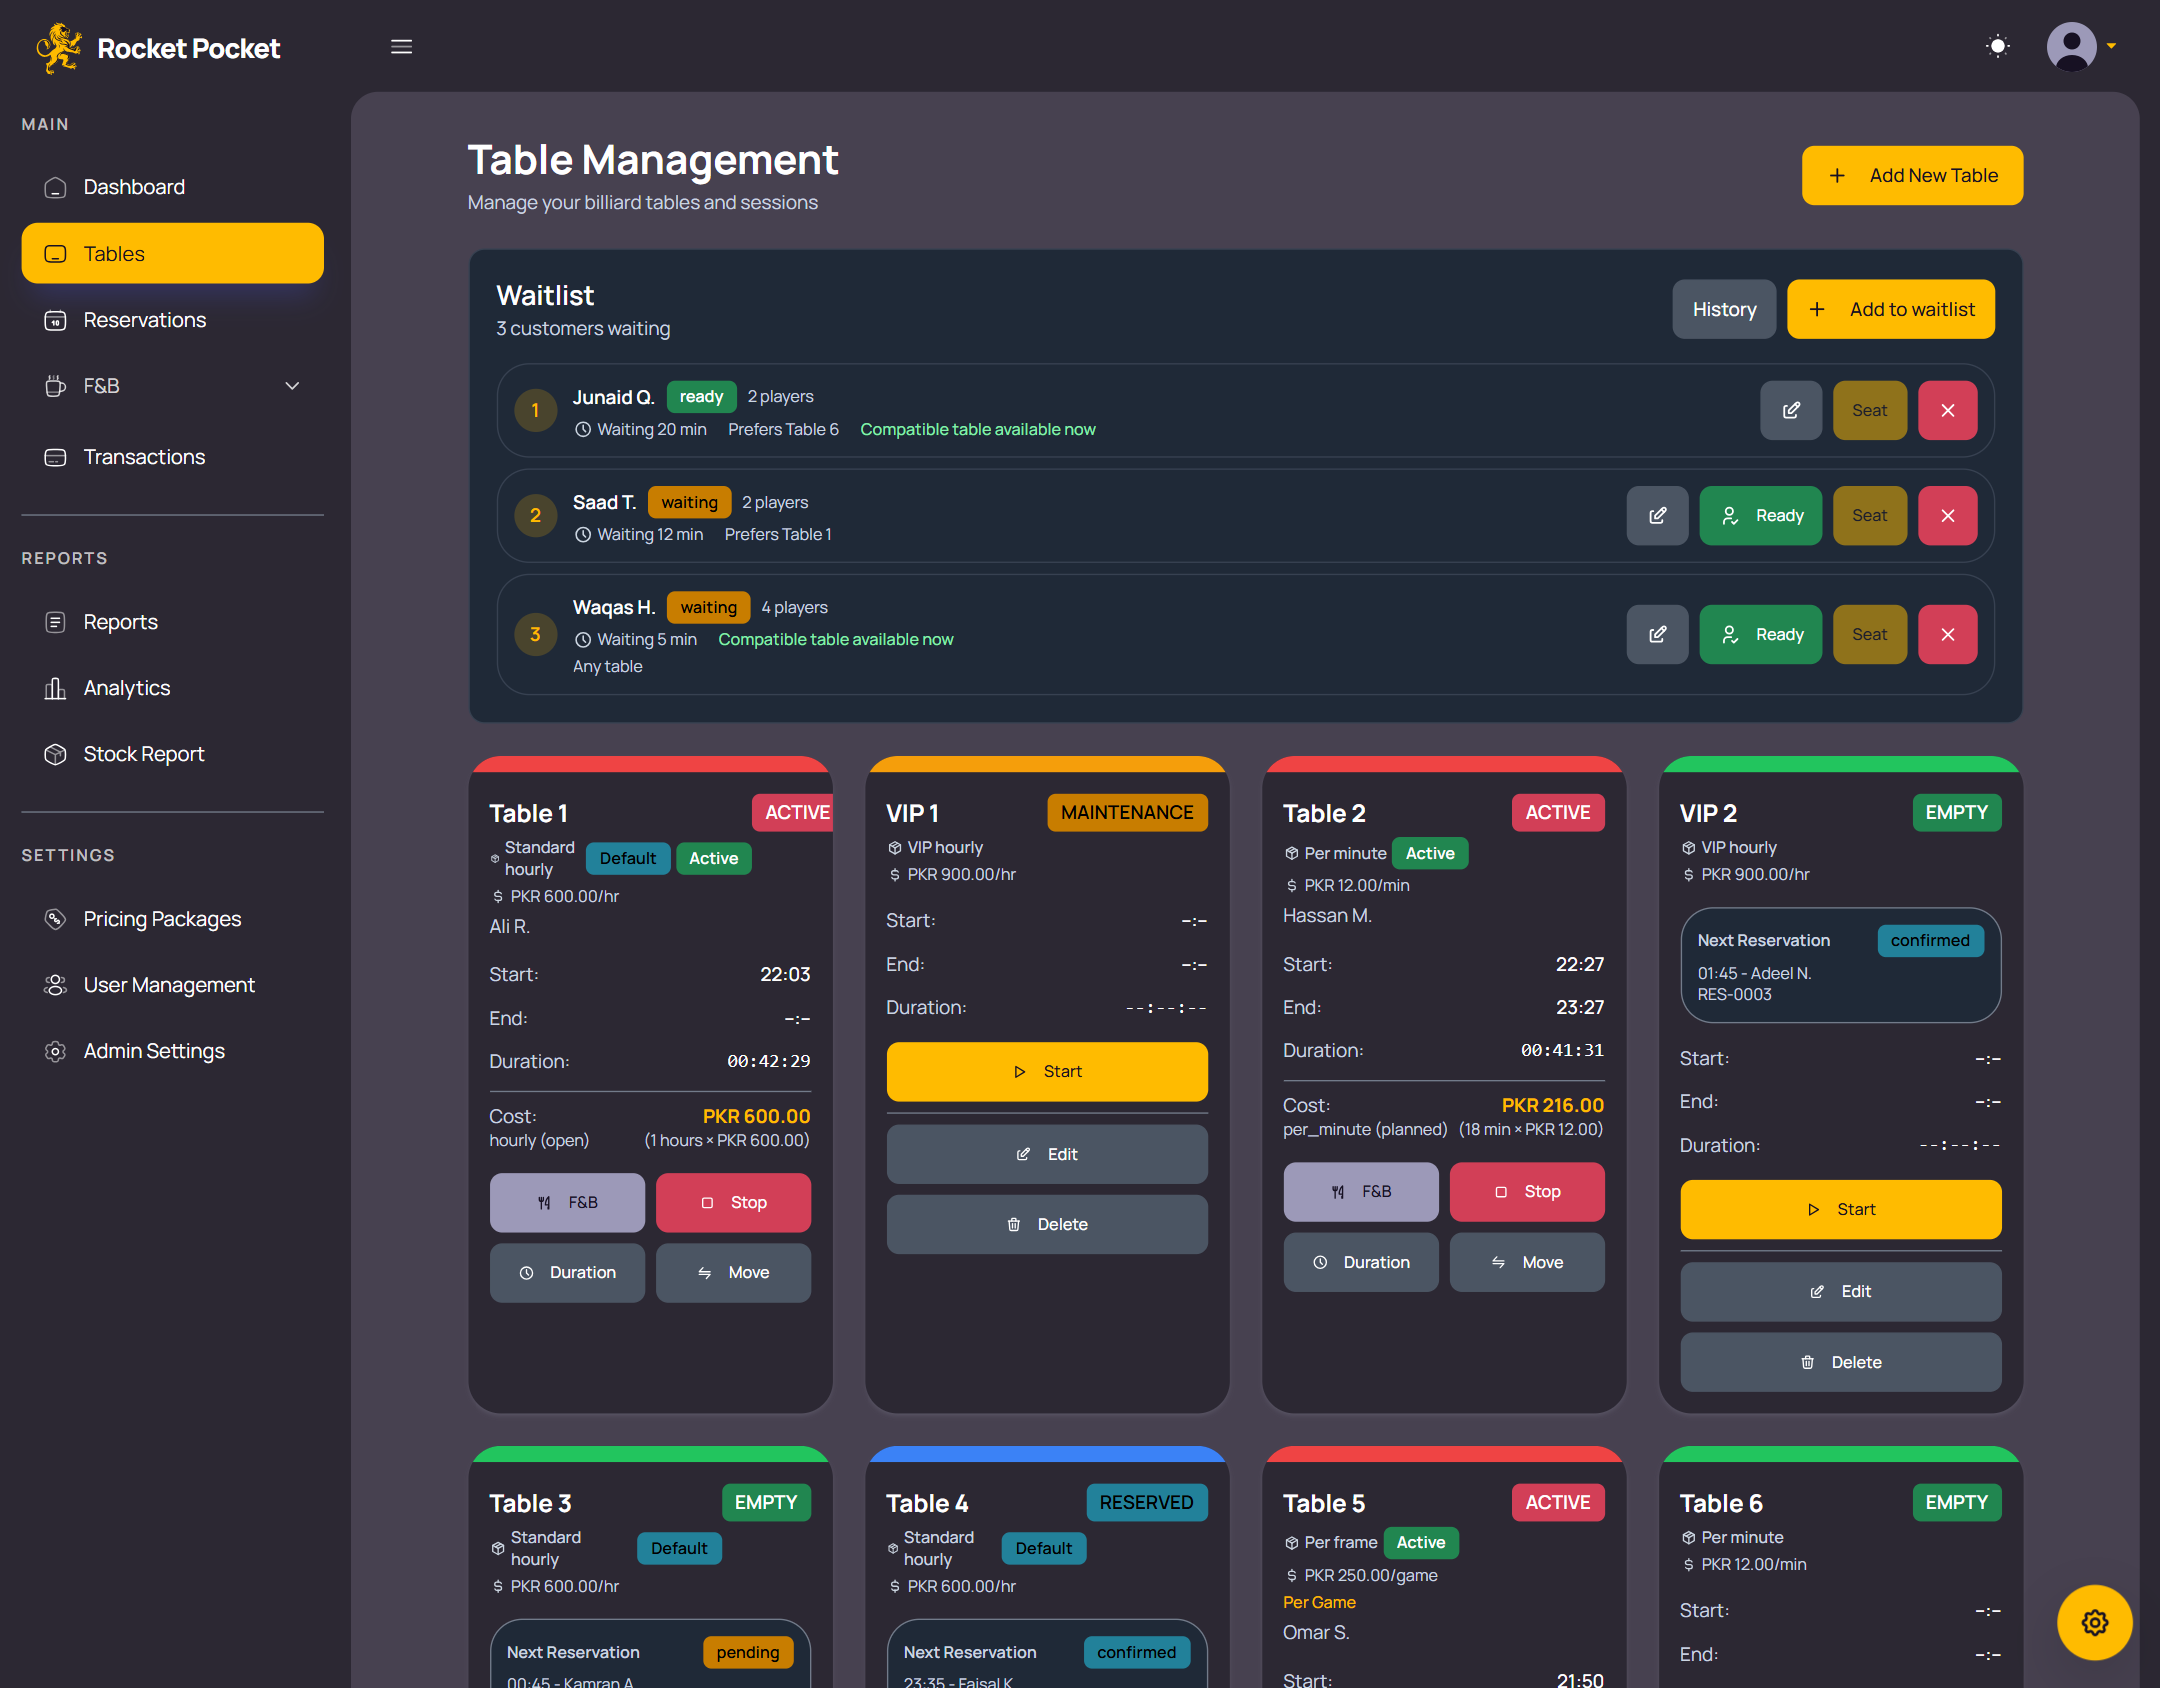Seat Saad T. from waitlist
2160x1688 pixels.
pyautogui.click(x=1869, y=516)
